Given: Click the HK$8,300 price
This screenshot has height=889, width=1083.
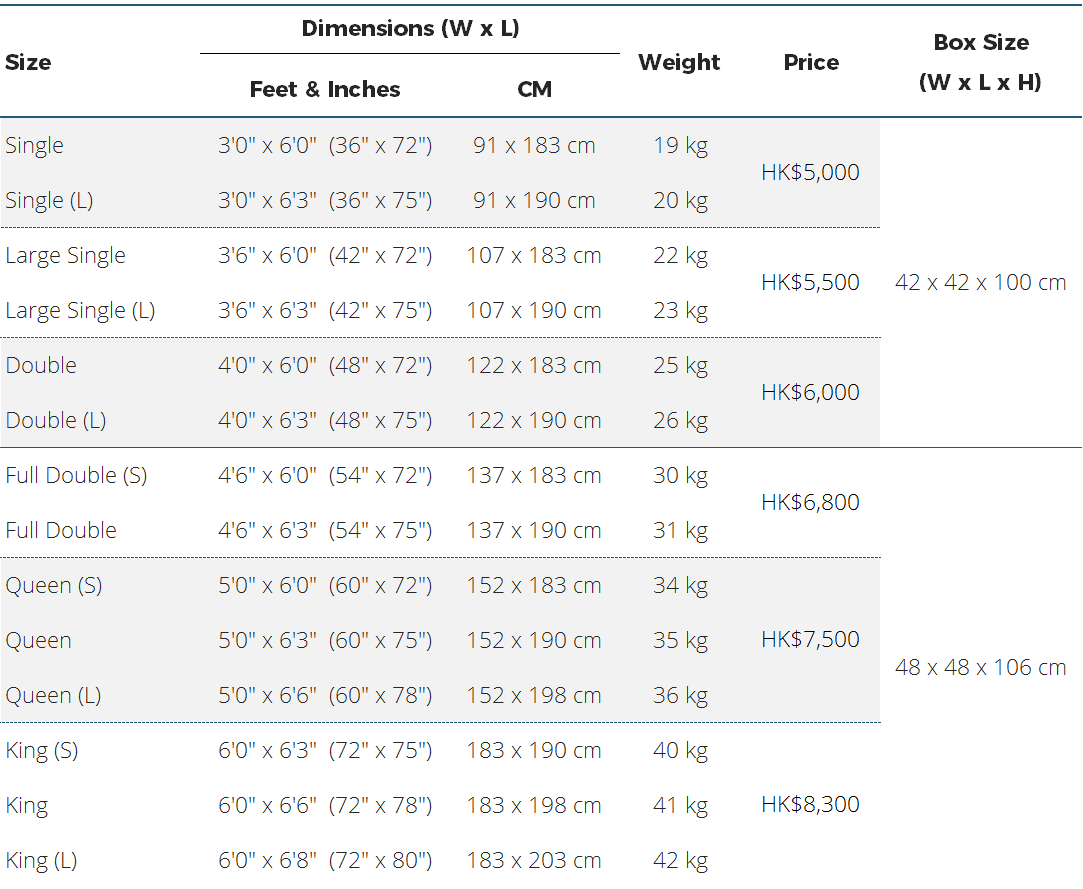Looking at the screenshot, I should click(810, 804).
